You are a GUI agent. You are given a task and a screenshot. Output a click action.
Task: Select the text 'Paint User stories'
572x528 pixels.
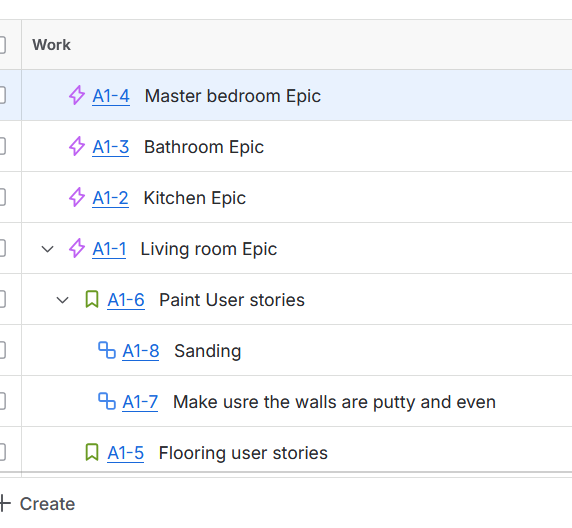[x=232, y=300]
